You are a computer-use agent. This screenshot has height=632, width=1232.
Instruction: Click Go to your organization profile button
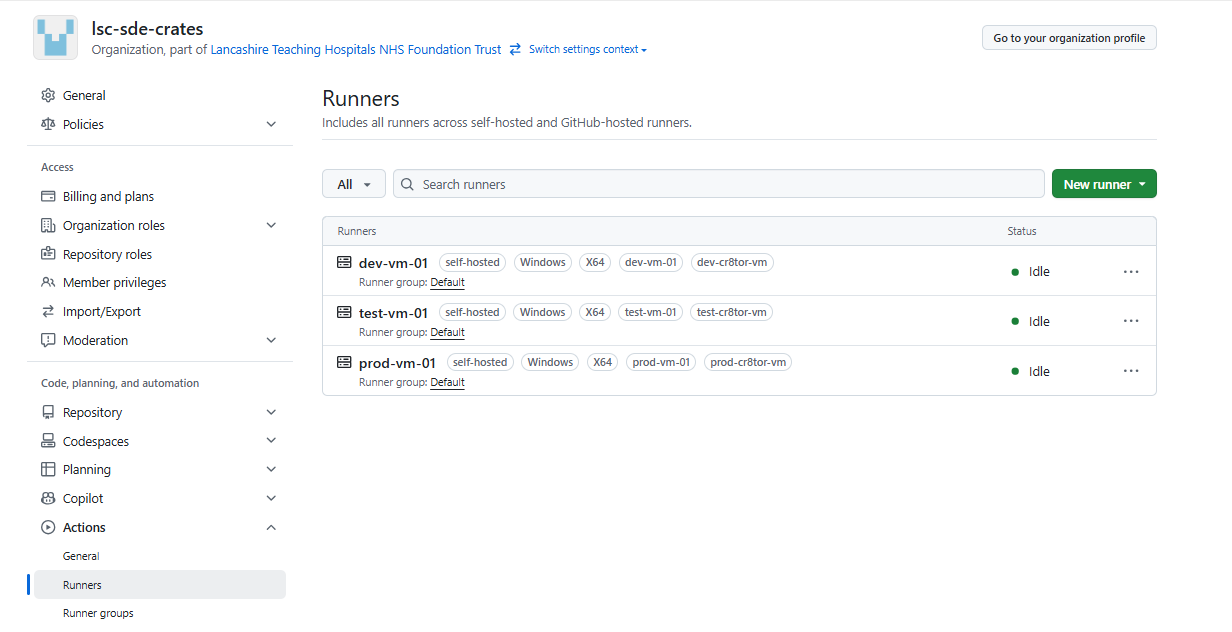[x=1069, y=38]
